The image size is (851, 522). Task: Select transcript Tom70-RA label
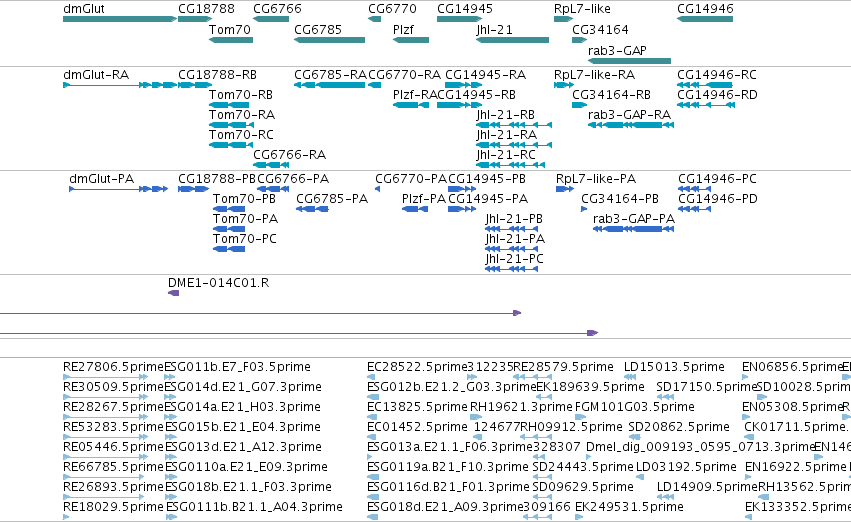242,115
